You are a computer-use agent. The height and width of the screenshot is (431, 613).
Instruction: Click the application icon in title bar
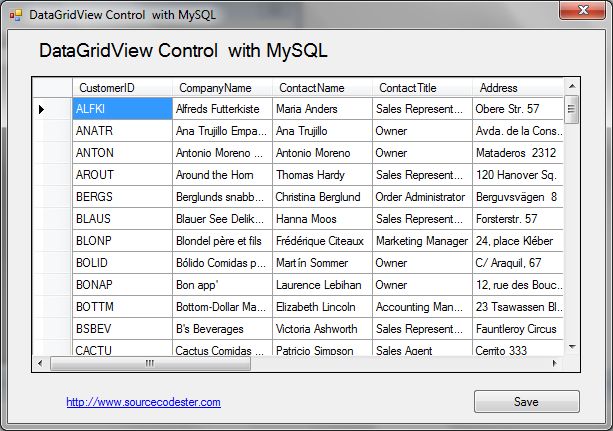click(x=15, y=15)
